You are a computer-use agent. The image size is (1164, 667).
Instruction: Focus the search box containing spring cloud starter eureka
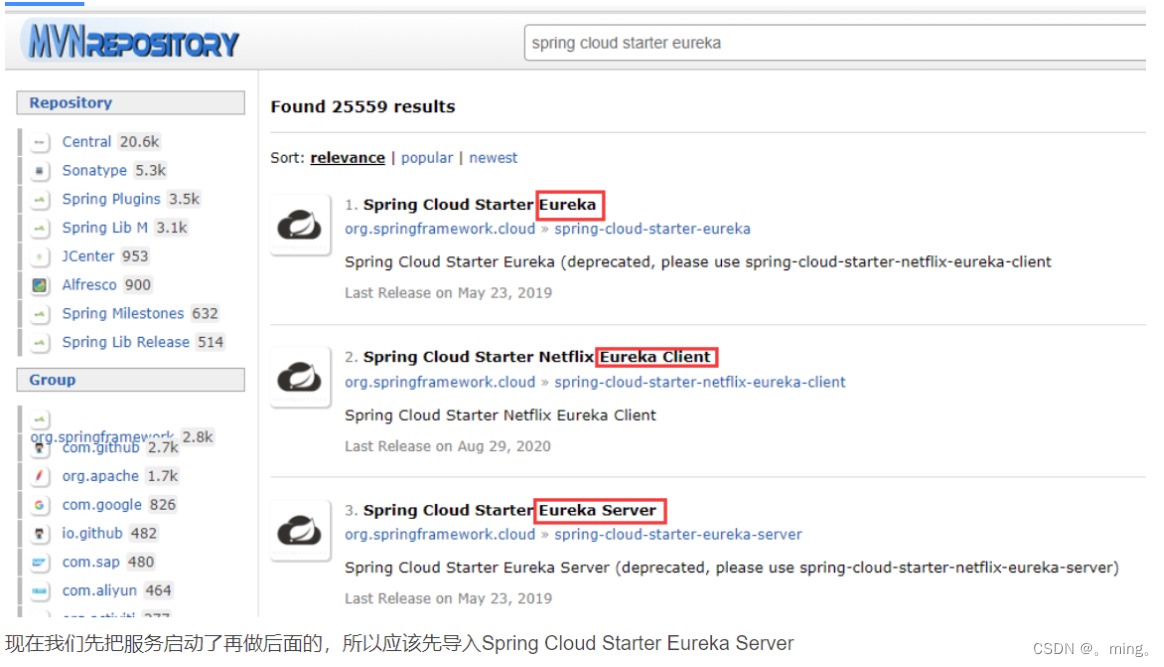point(835,43)
